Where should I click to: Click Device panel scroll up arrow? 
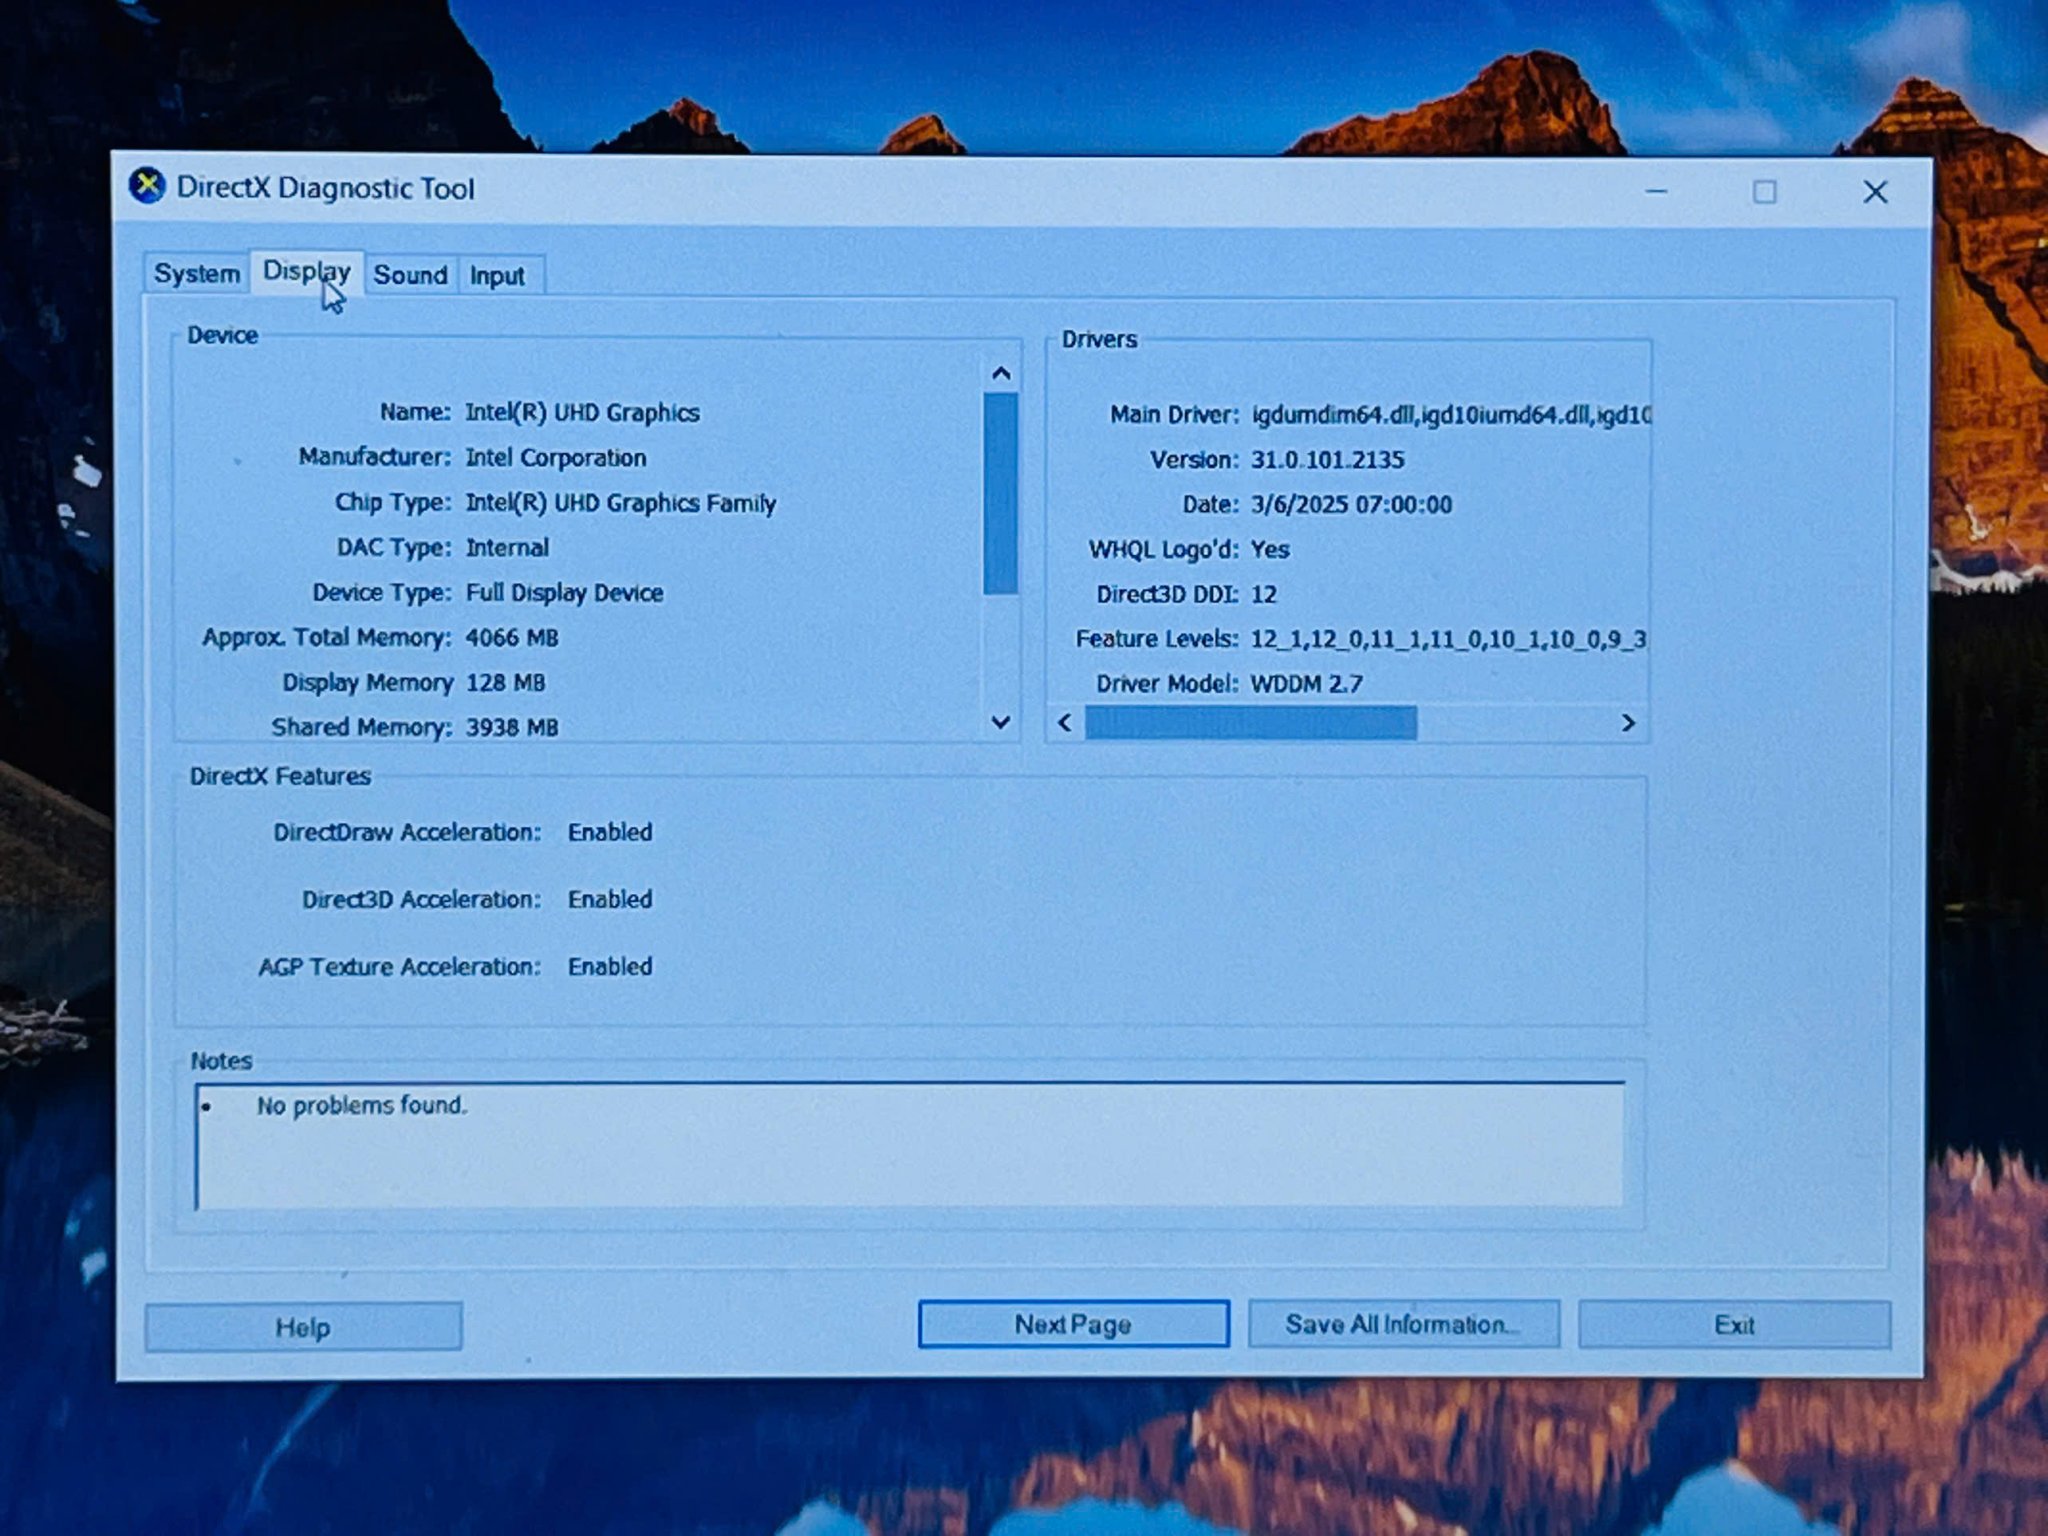click(1000, 374)
